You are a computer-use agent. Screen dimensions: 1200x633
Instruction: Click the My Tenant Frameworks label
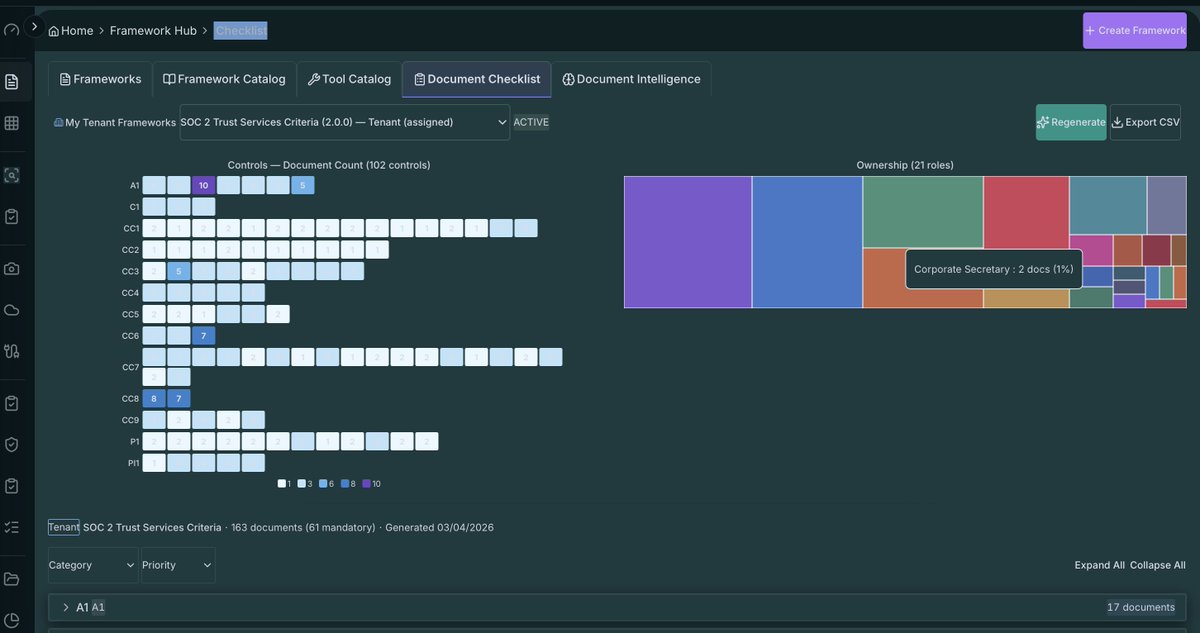[115, 122]
